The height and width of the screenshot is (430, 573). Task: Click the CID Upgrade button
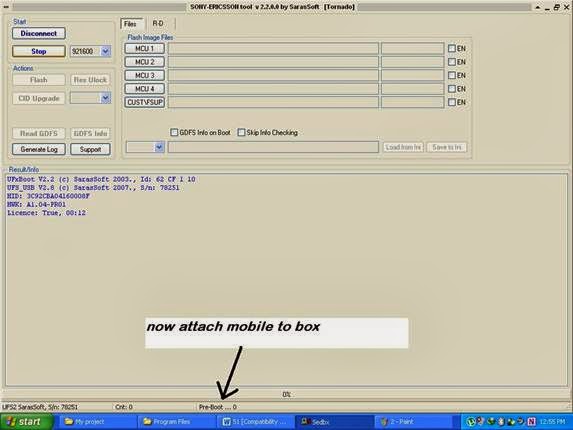click(39, 98)
